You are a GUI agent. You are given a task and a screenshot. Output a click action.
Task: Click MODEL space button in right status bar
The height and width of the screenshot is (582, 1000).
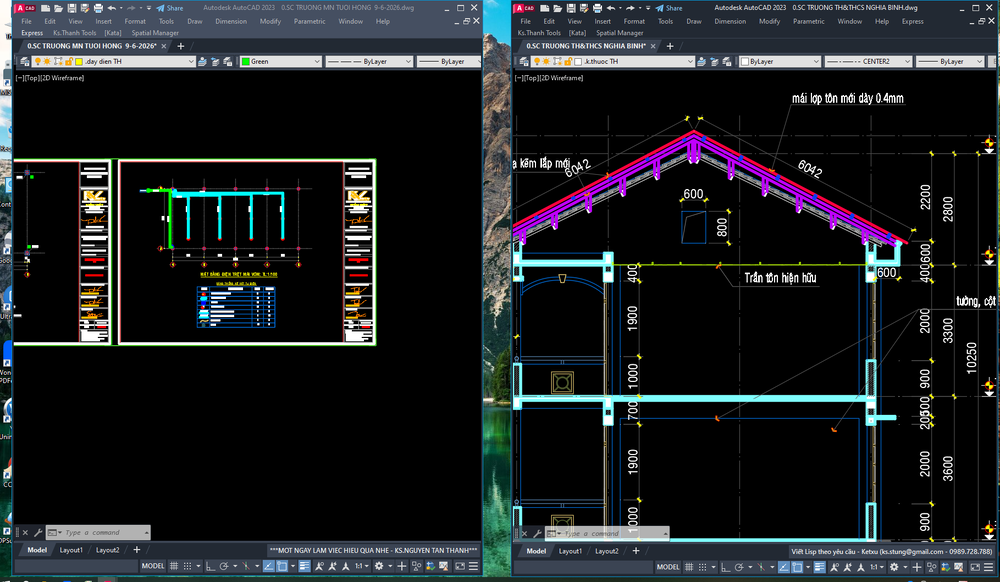pyautogui.click(x=668, y=567)
